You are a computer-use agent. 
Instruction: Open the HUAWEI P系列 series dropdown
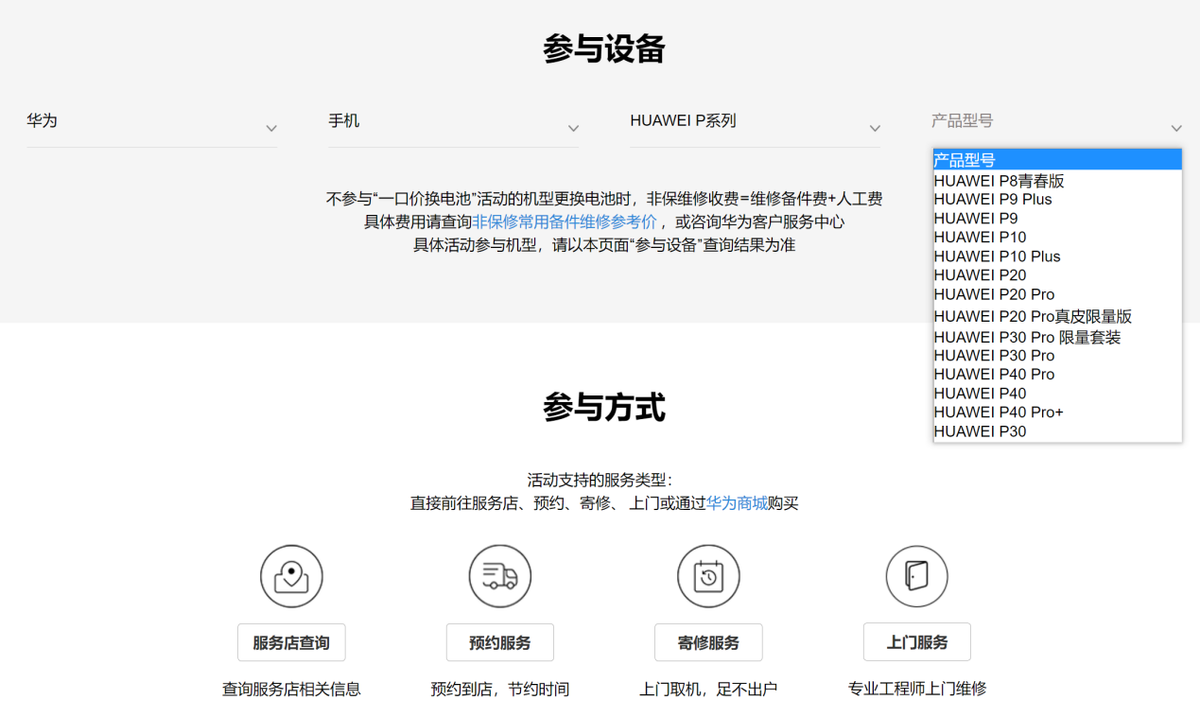[755, 121]
